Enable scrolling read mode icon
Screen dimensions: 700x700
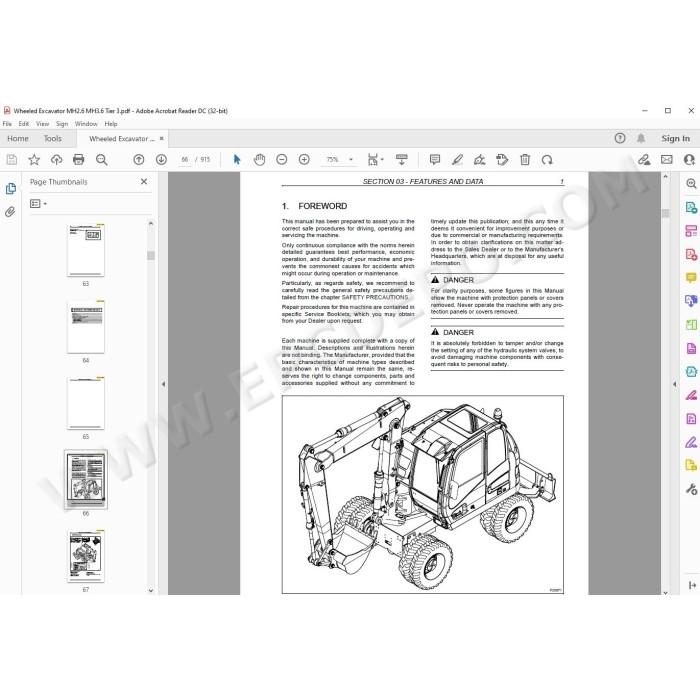[401, 159]
